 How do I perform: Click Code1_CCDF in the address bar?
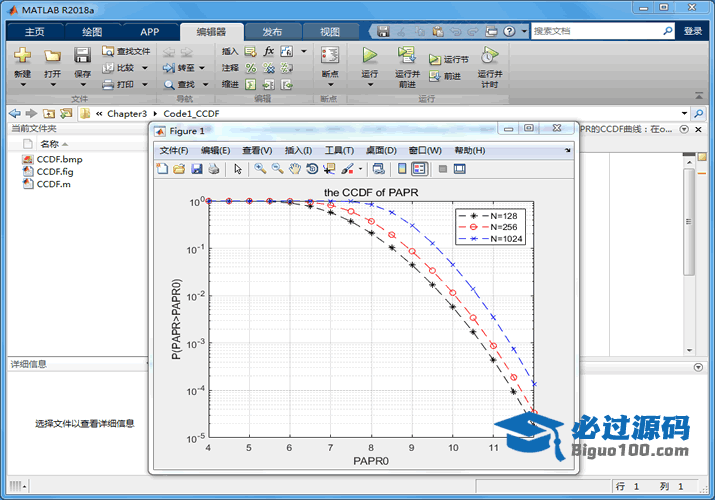coord(191,113)
